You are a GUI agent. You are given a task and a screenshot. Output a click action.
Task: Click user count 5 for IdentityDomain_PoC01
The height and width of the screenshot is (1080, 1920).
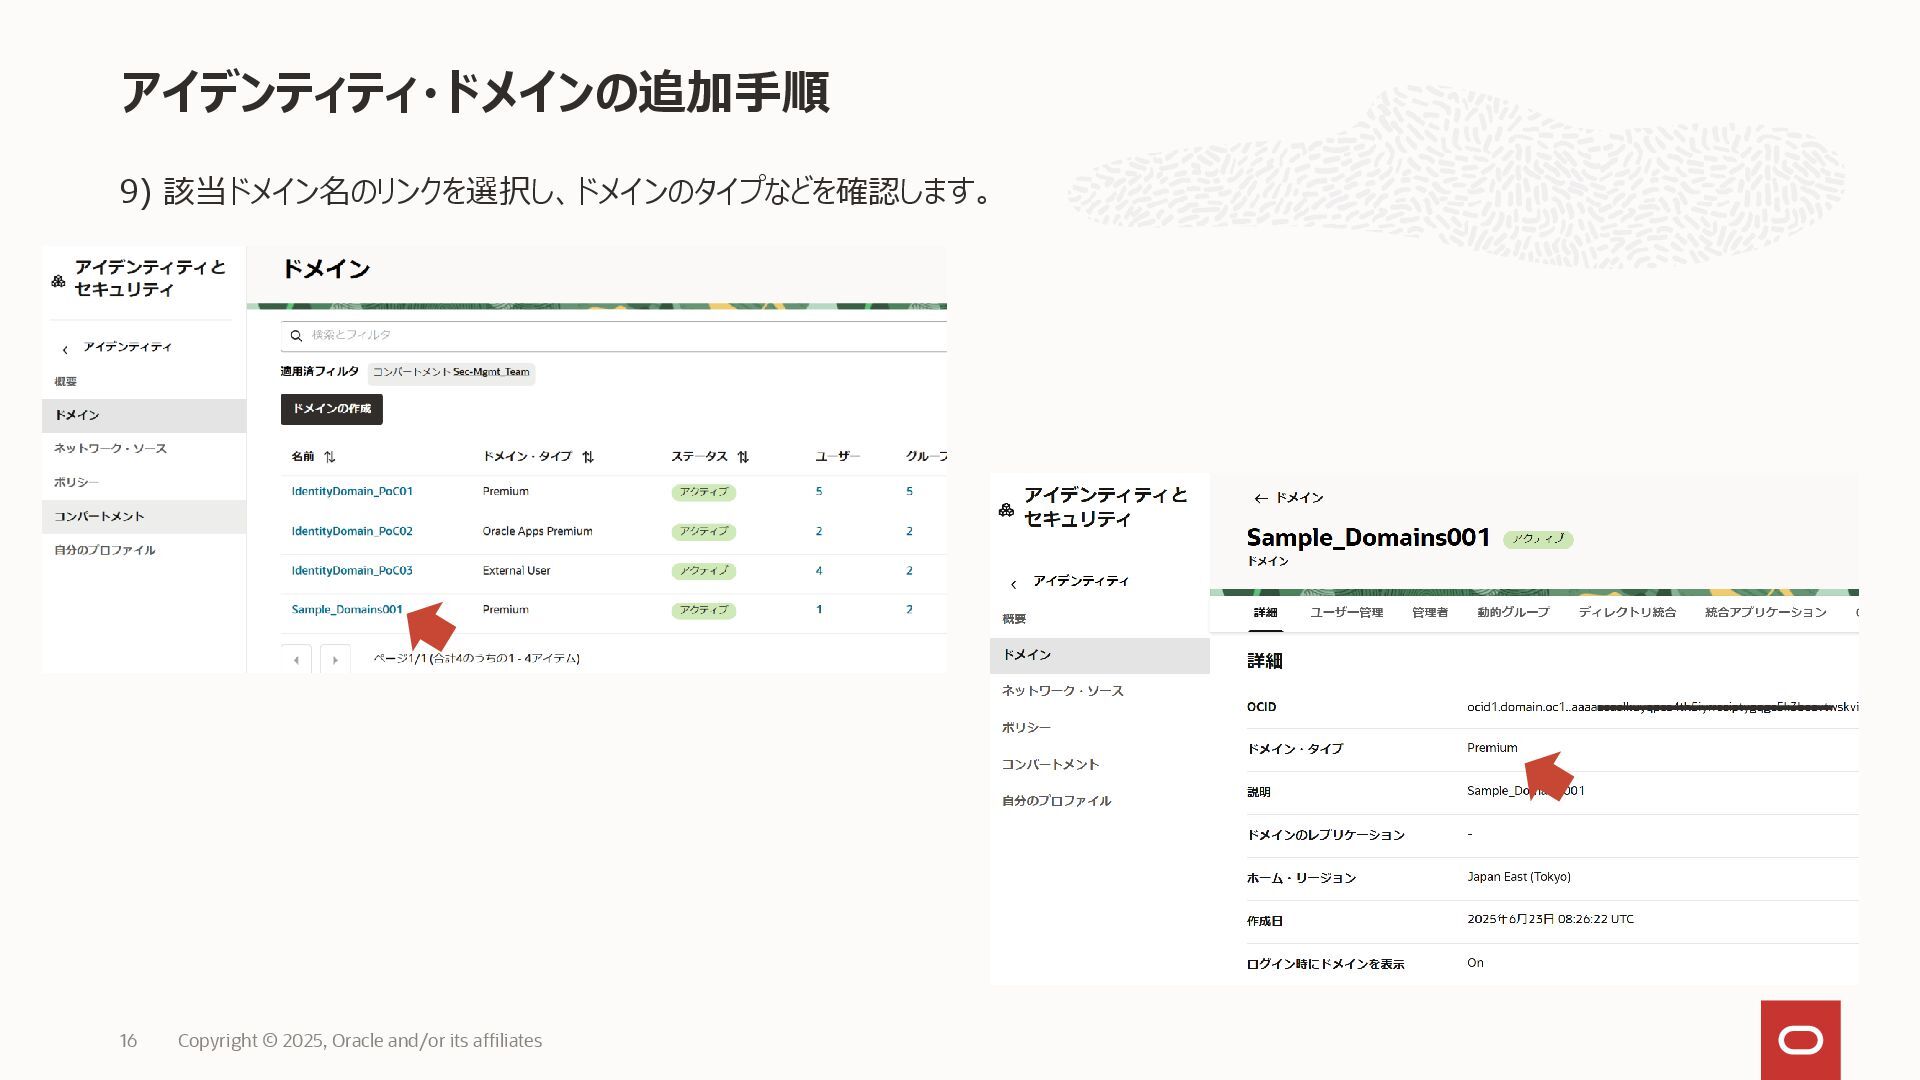coord(819,491)
